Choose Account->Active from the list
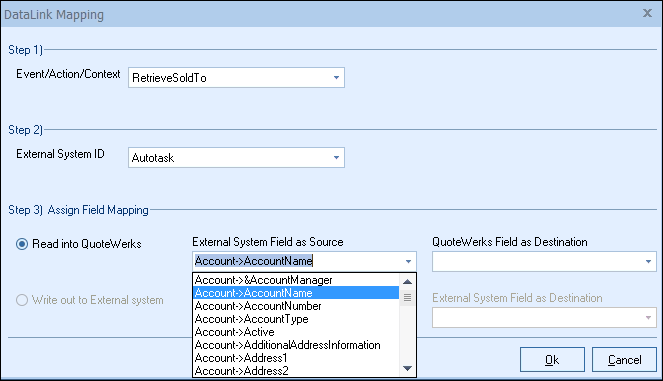663x381 pixels. click(296, 332)
